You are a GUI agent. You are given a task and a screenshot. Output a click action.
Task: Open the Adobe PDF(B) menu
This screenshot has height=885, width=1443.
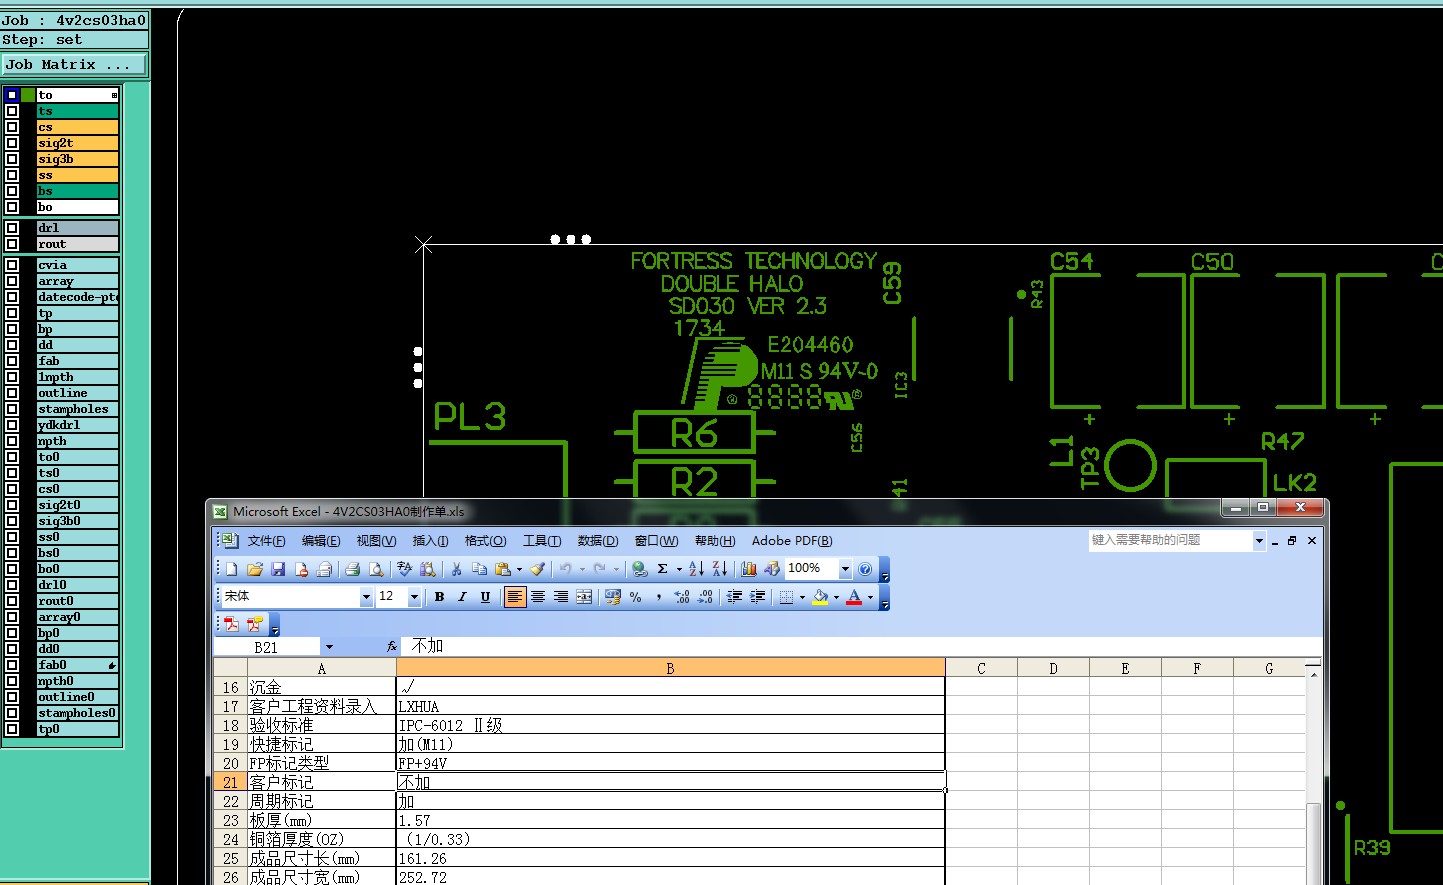point(792,541)
